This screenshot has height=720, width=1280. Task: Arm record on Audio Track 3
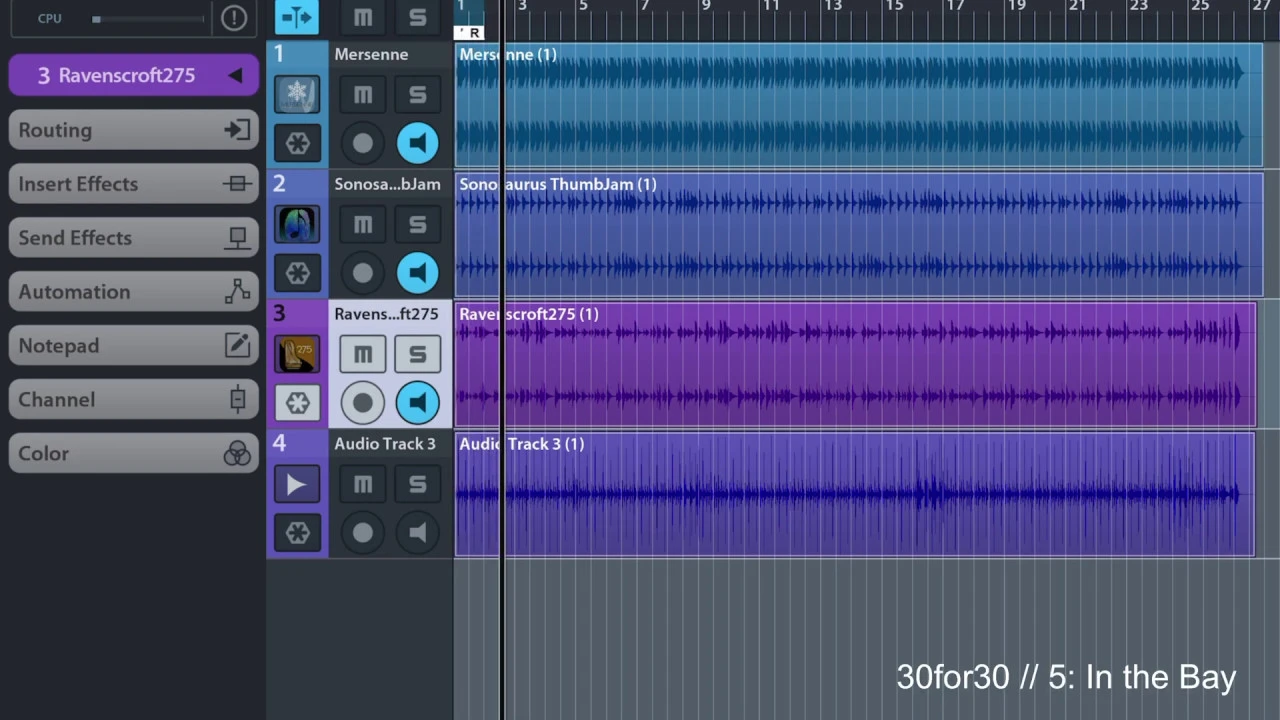(363, 533)
